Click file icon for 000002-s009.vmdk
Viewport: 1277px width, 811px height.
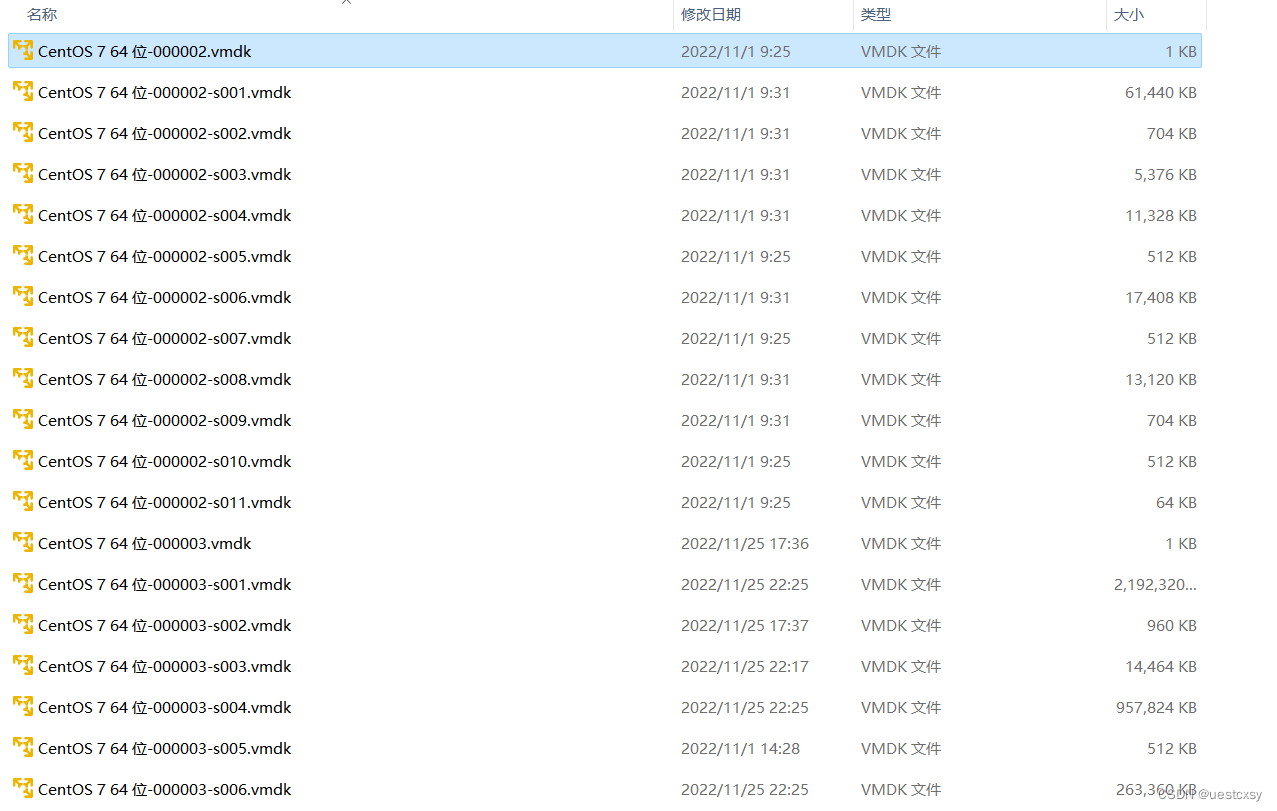coord(23,419)
